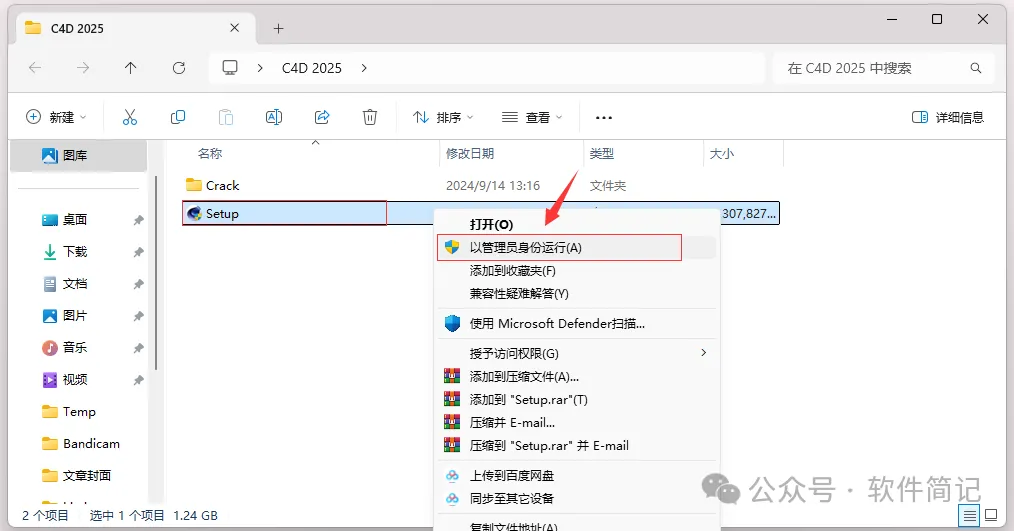The image size is (1014, 531).
Task: Open a new tab with plus button
Action: (278, 28)
